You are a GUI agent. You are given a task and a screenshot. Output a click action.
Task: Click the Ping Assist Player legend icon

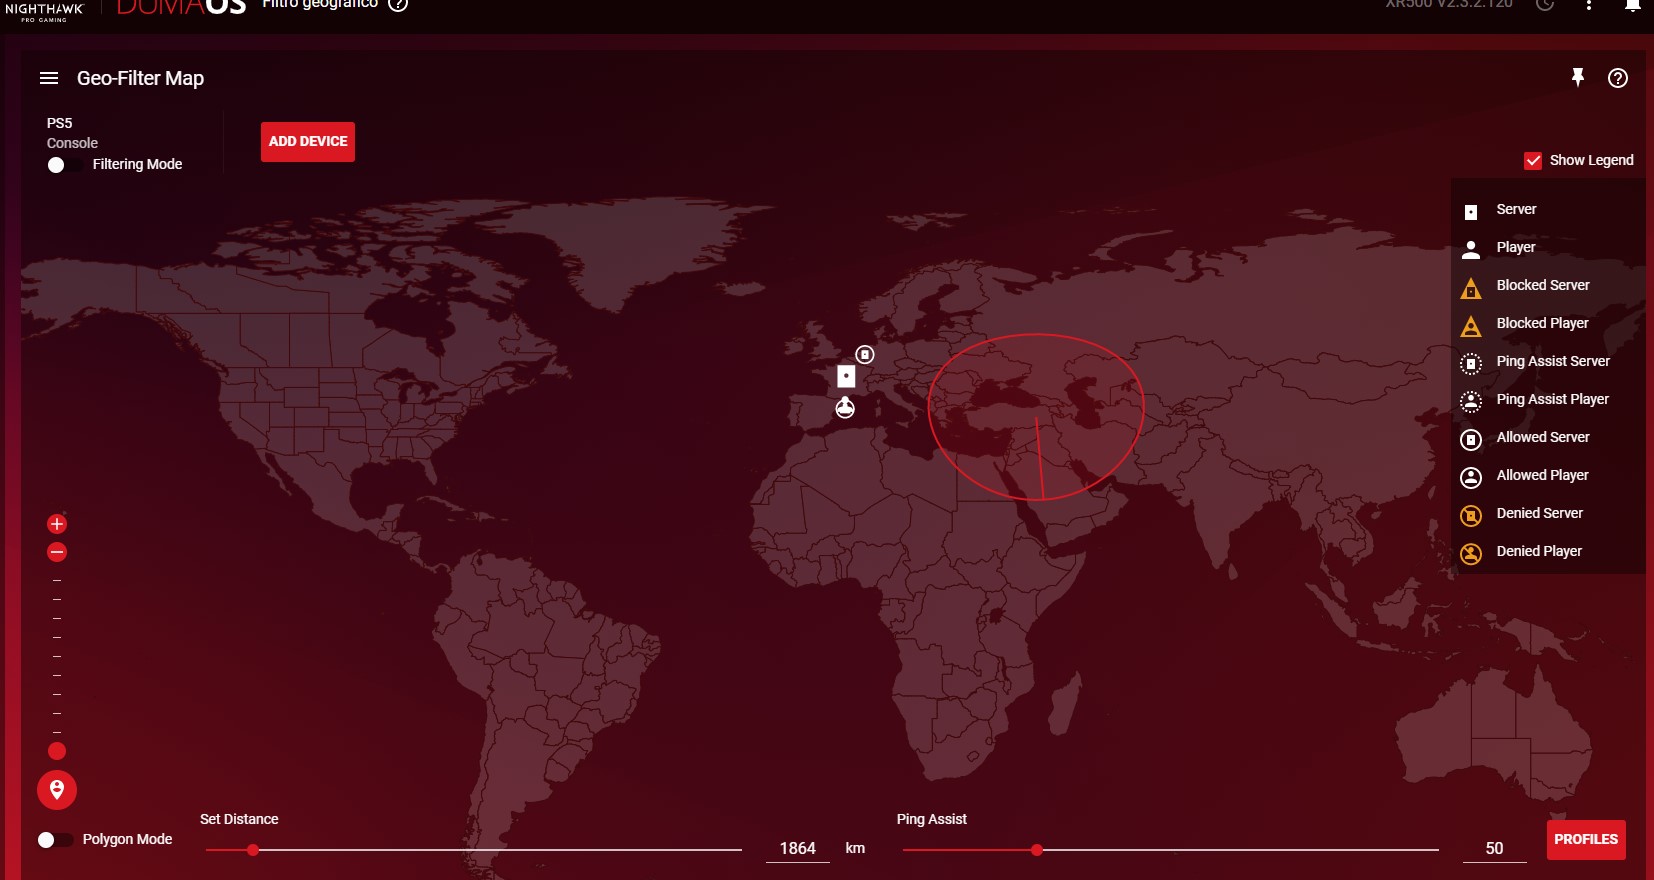[x=1471, y=402]
